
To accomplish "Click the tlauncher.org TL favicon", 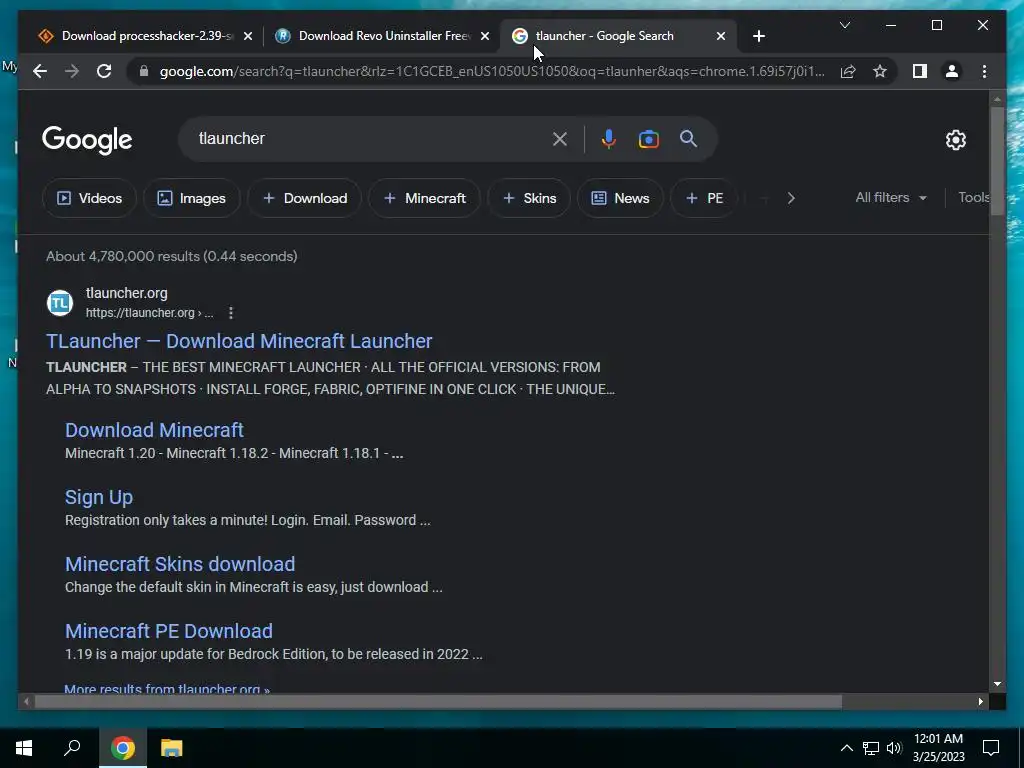I will pyautogui.click(x=59, y=303).
